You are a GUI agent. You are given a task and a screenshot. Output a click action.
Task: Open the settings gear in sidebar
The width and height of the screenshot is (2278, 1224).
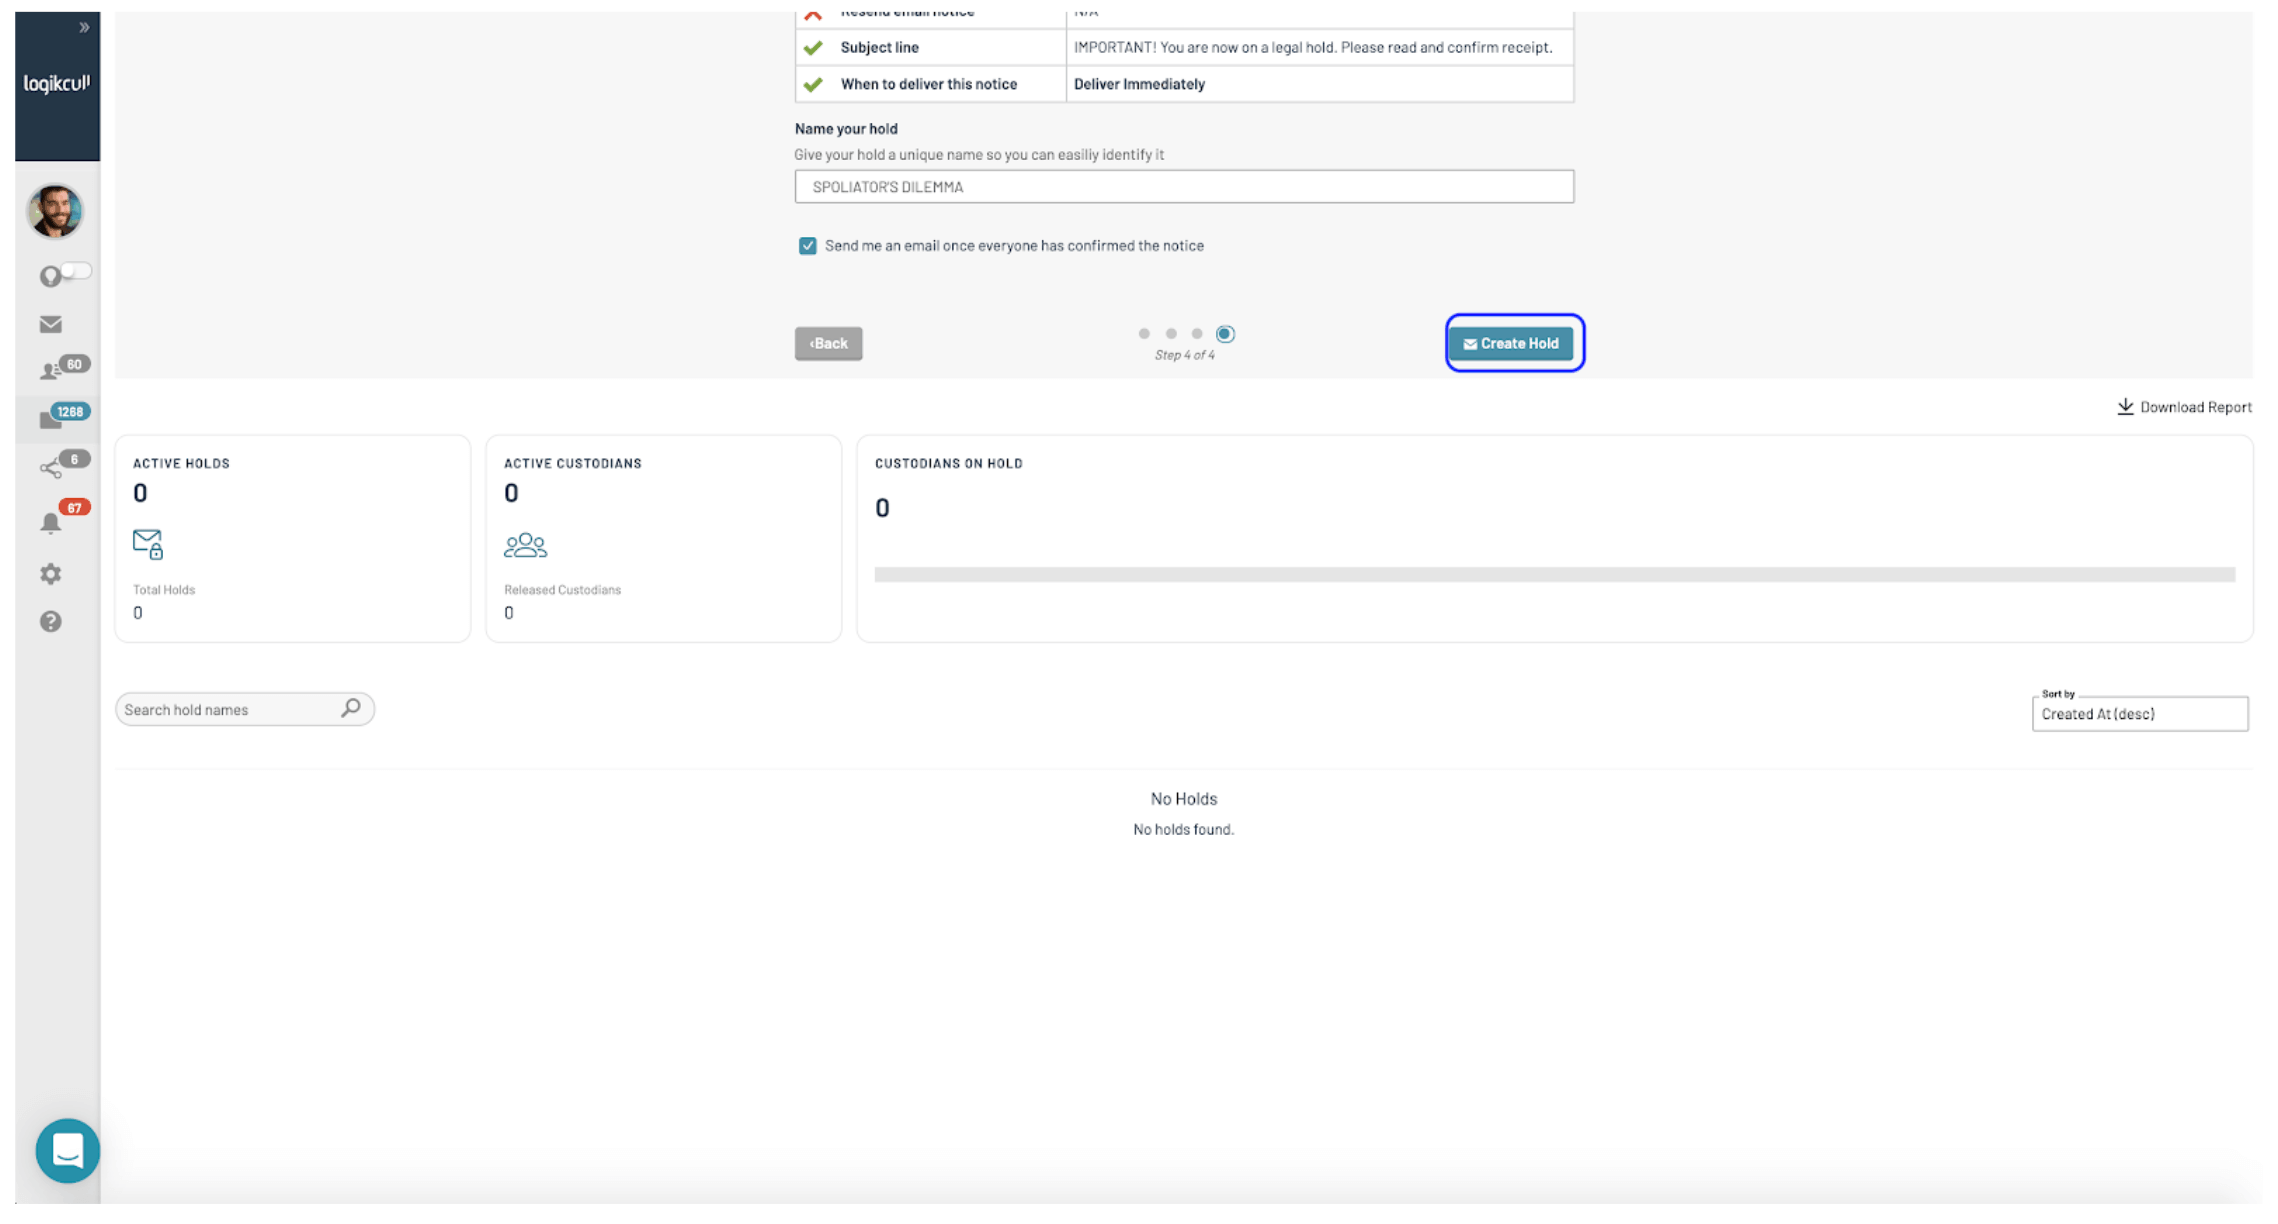pyautogui.click(x=51, y=574)
